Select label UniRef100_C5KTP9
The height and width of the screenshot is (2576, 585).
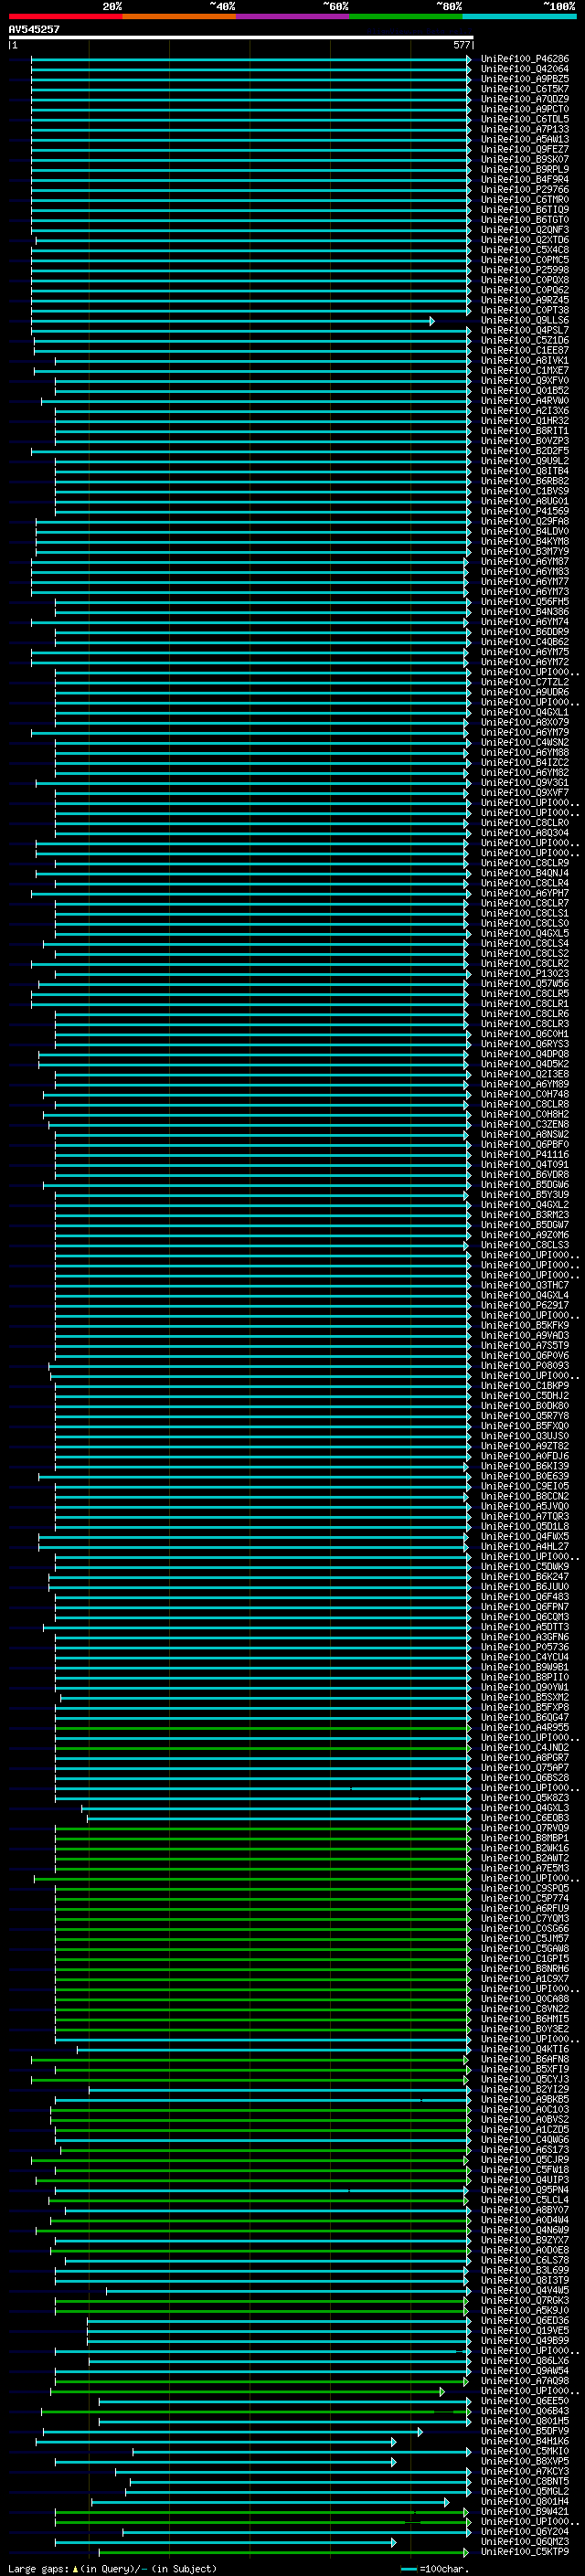click(525, 2552)
